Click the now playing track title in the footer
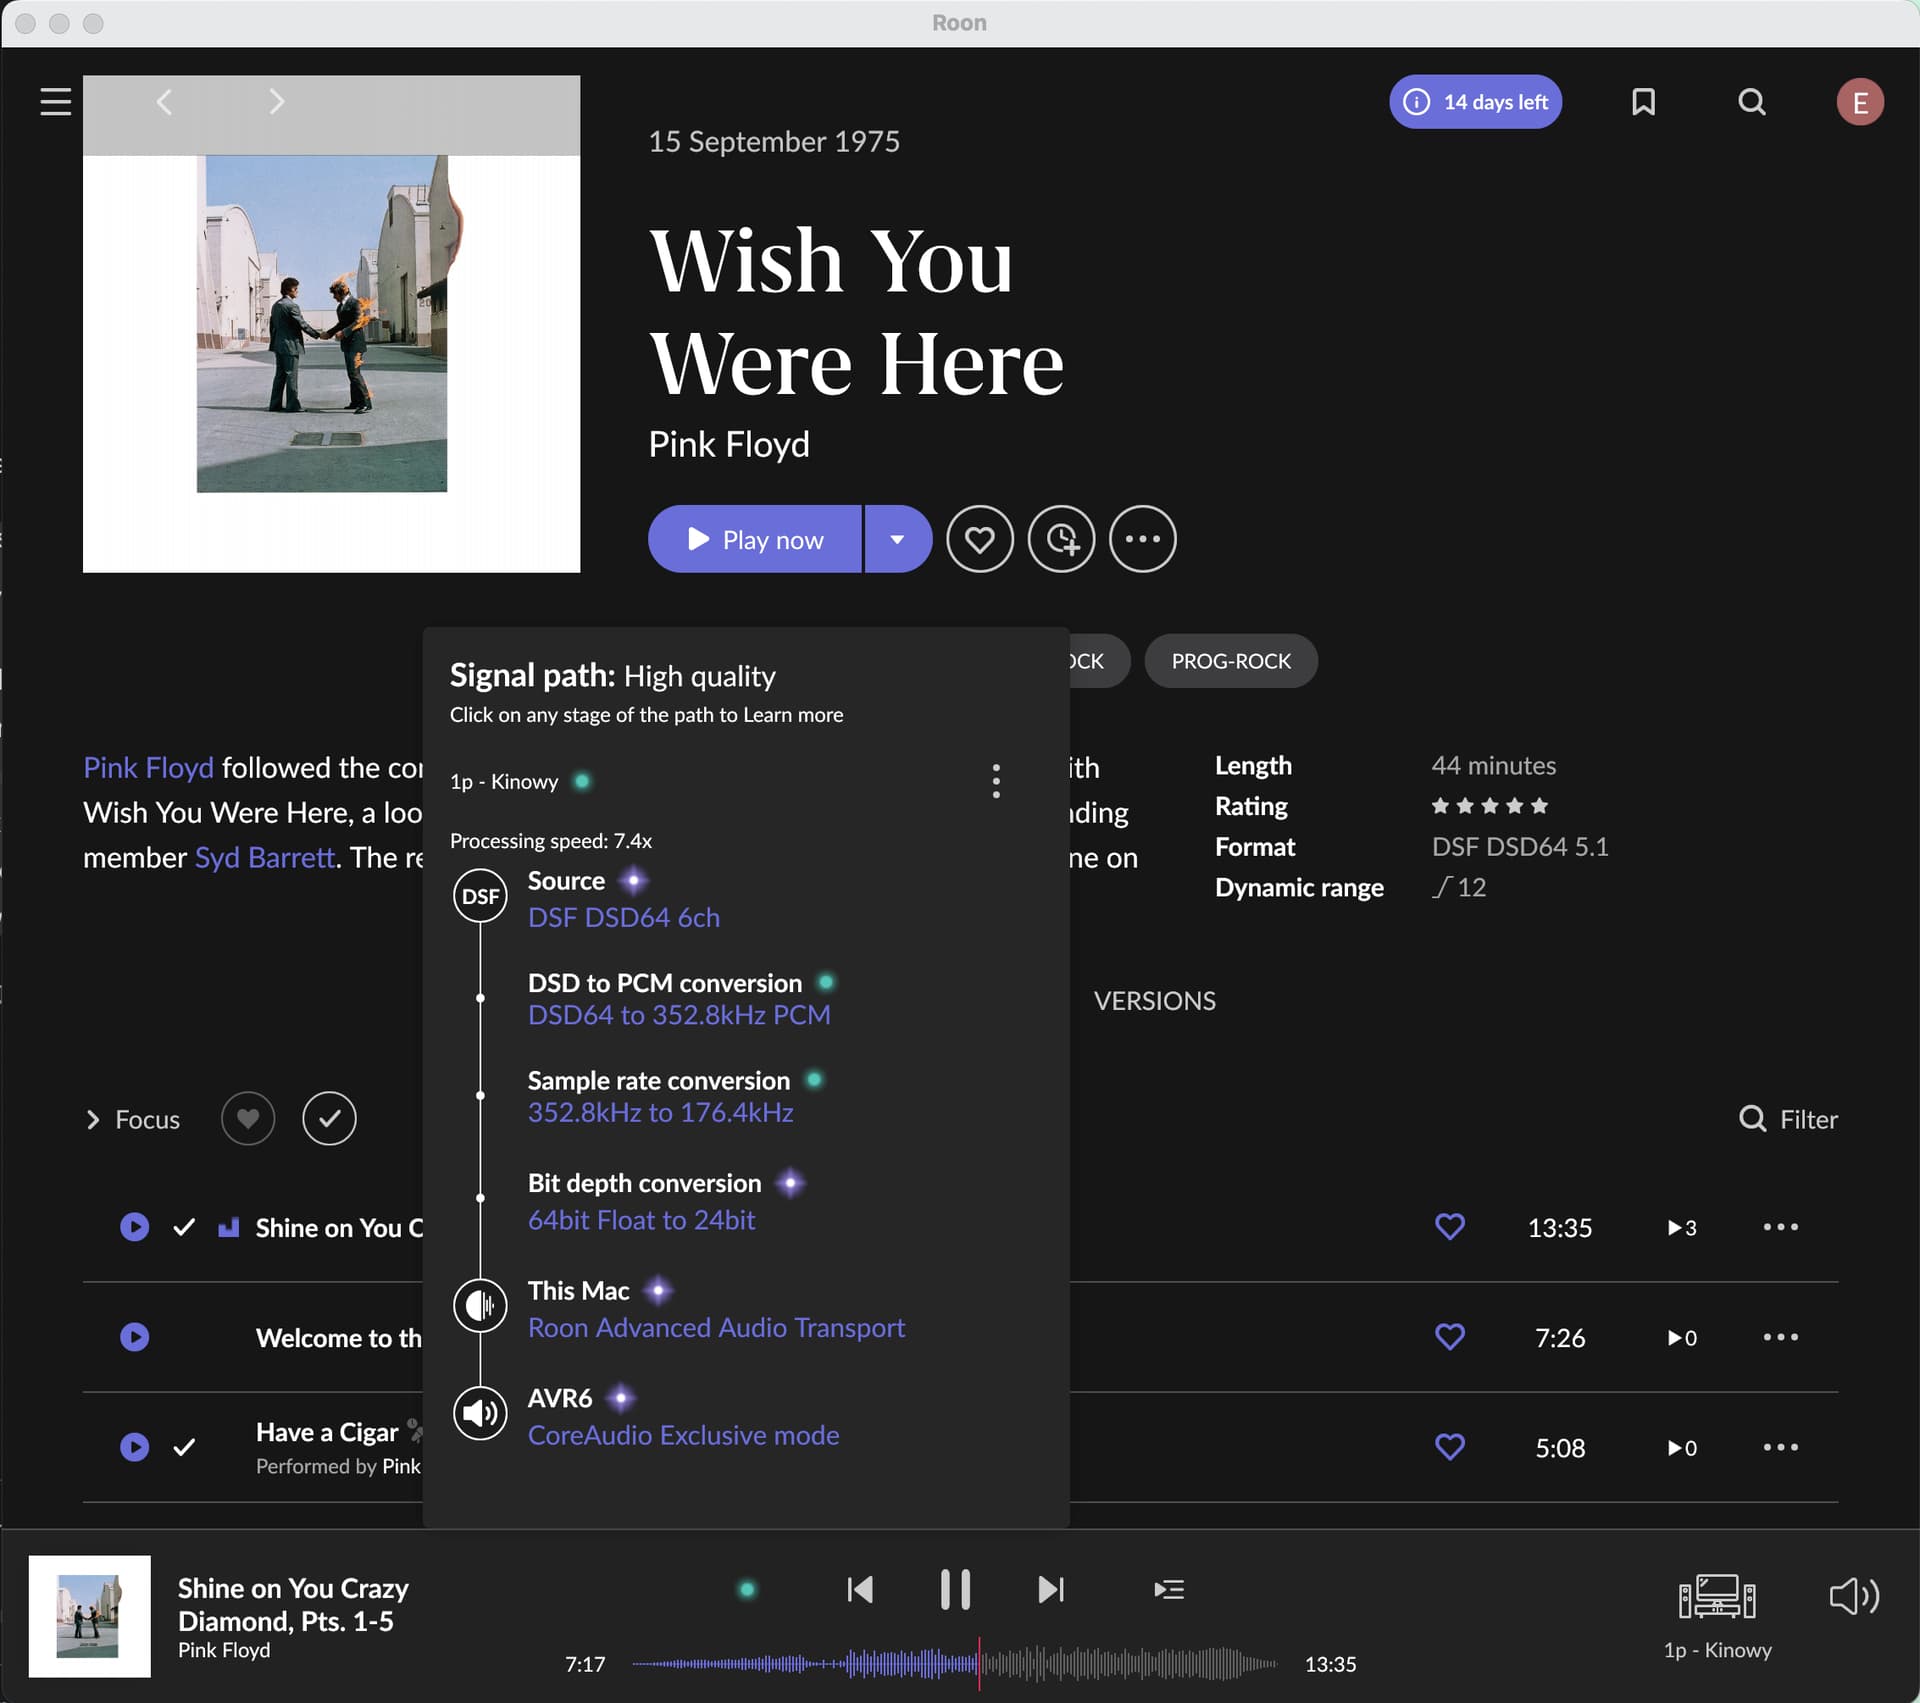 [293, 1604]
